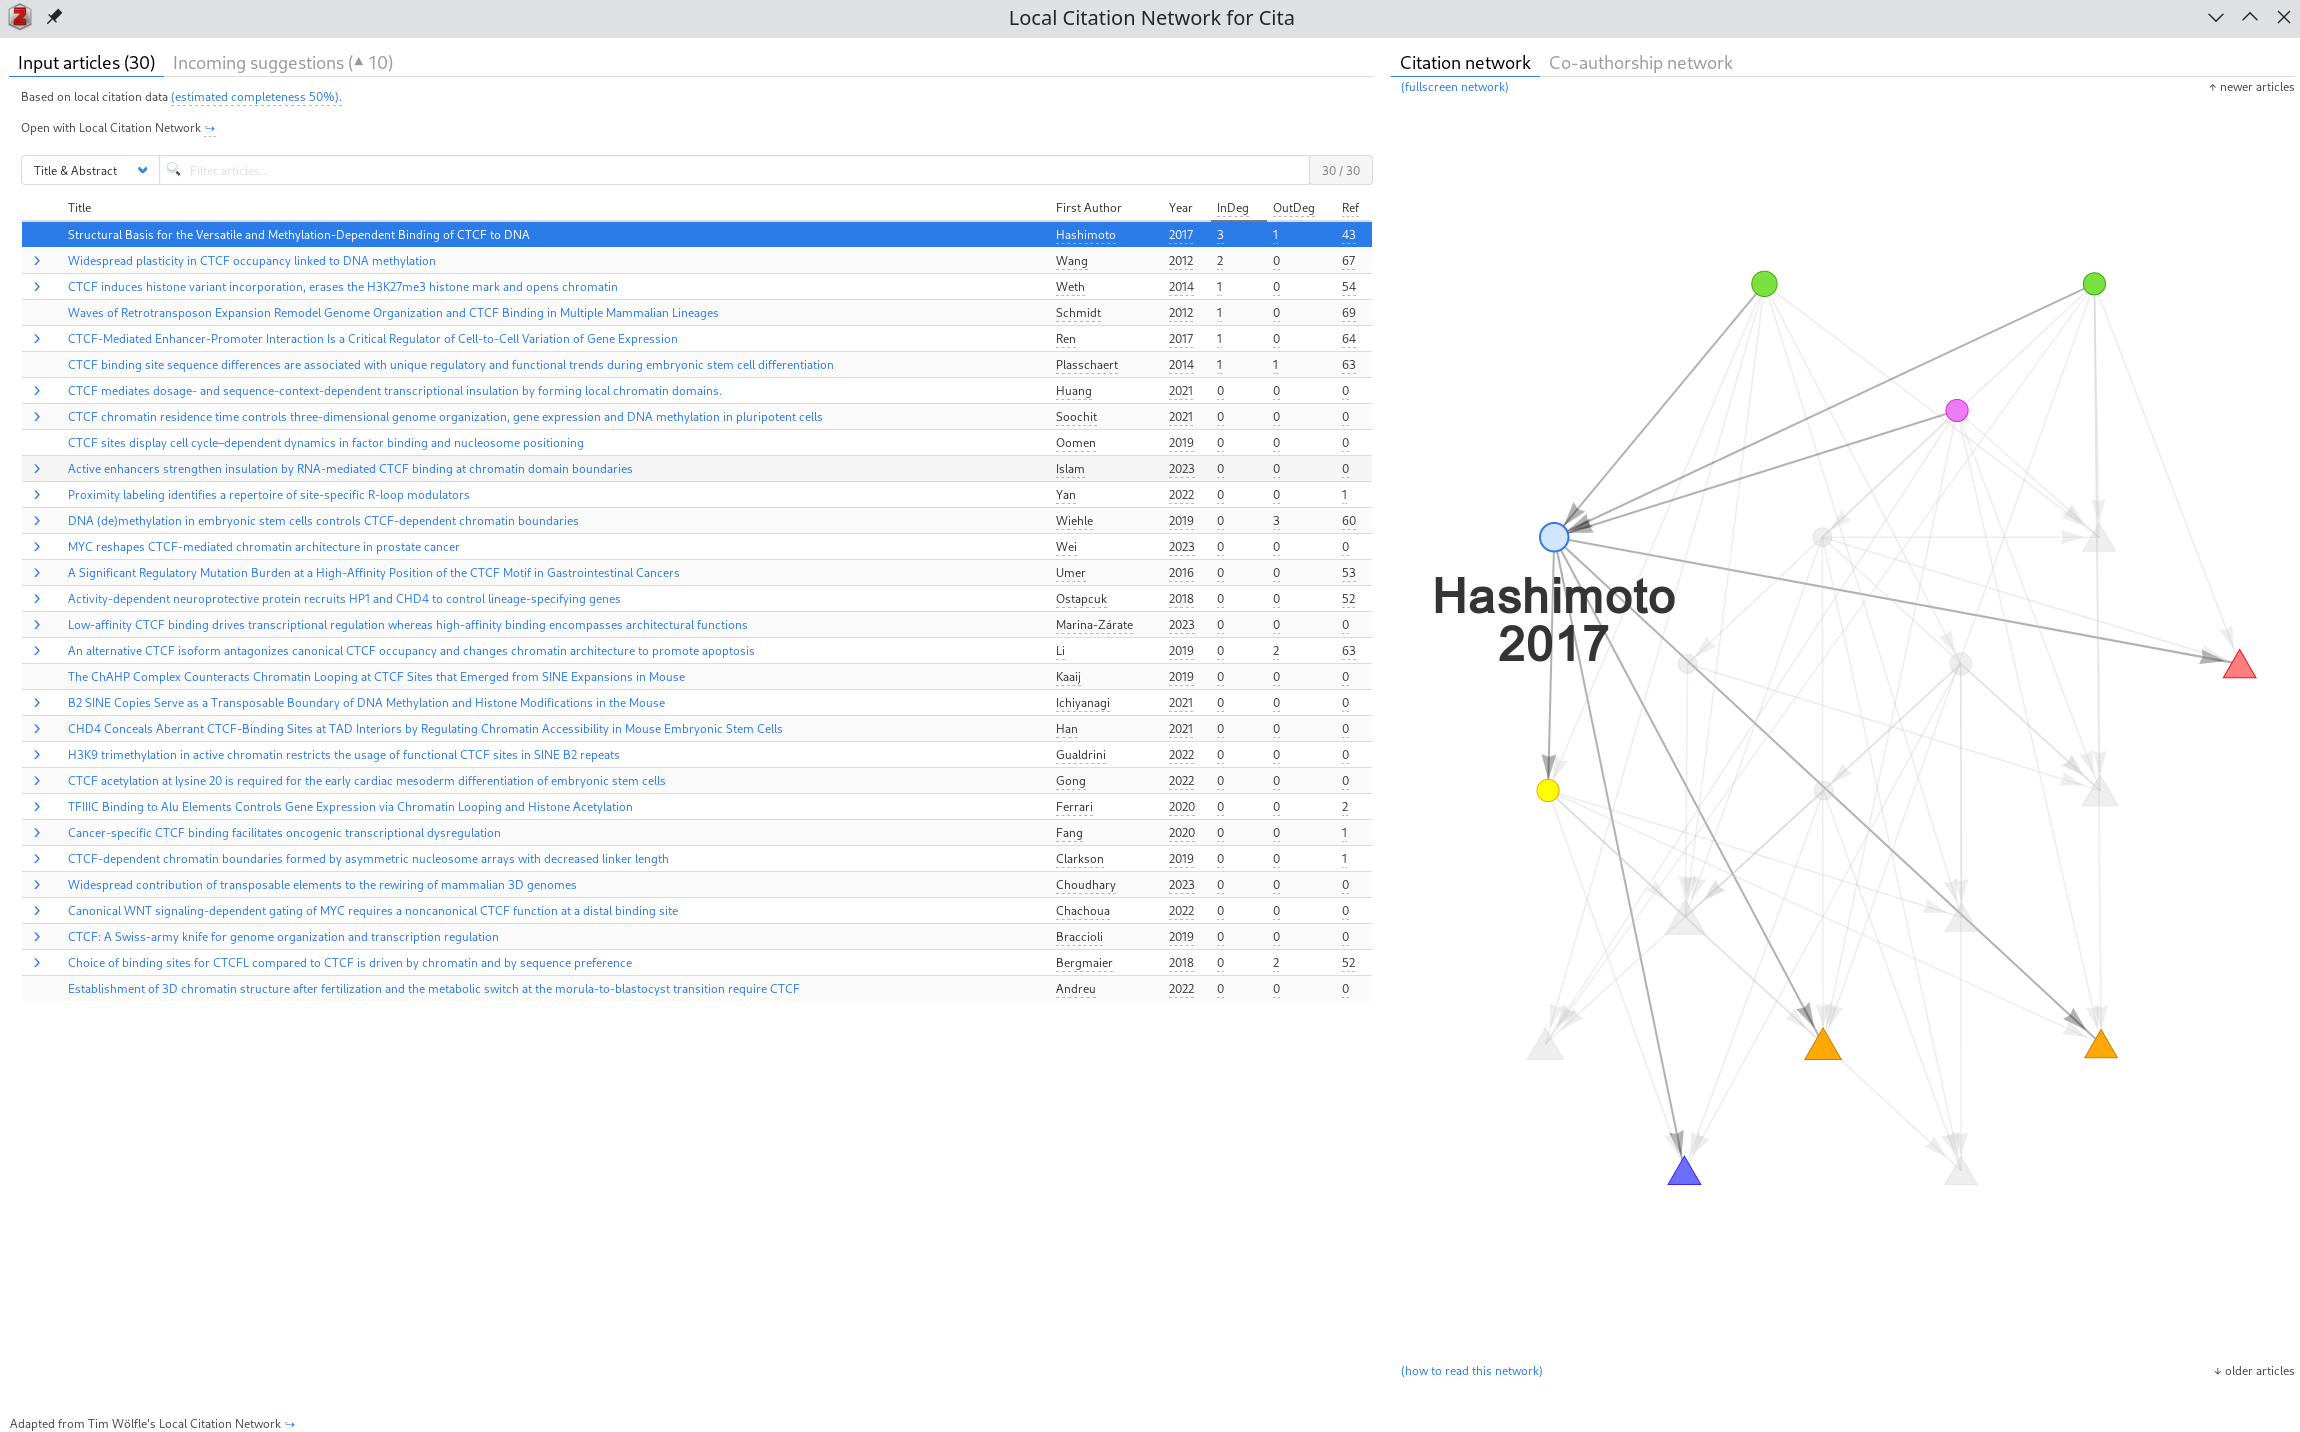Click the down arrow beside 'older articles'
Image resolution: width=2300 pixels, height=1432 pixels.
click(2218, 1370)
